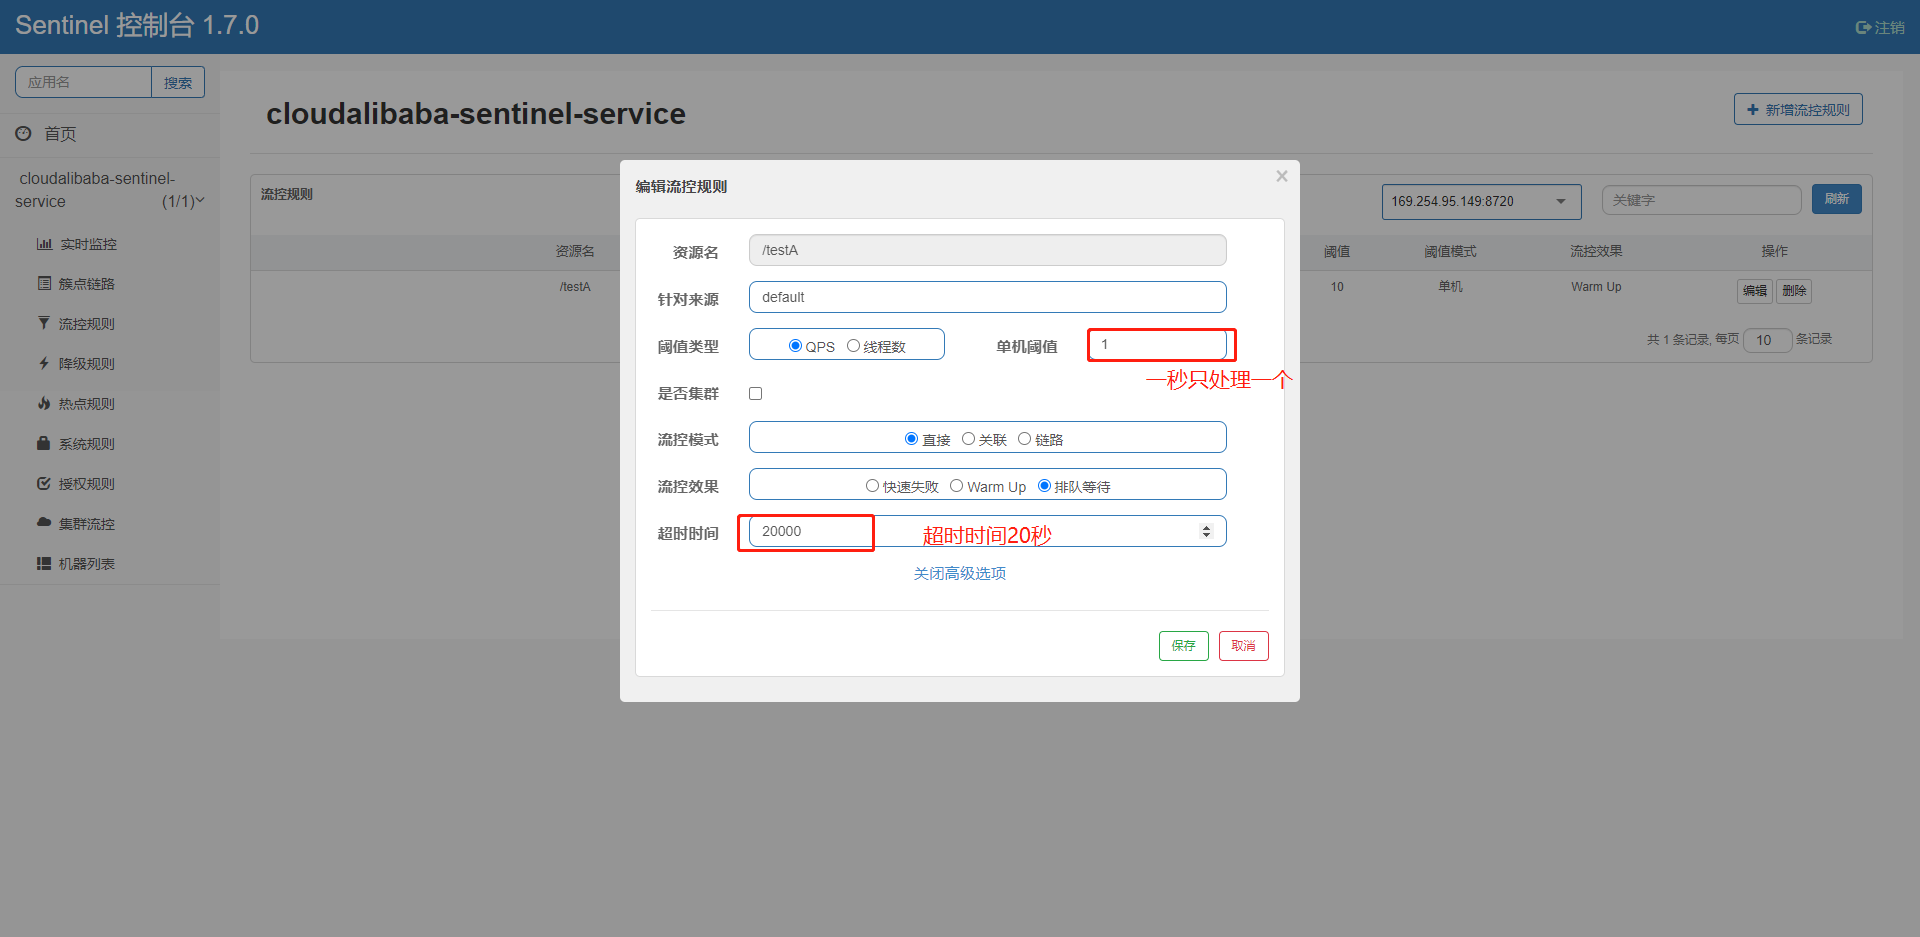Viewport: 1920px width, 937px height.
Task: Click the cloud icon for 集群流控
Action: coord(44,522)
